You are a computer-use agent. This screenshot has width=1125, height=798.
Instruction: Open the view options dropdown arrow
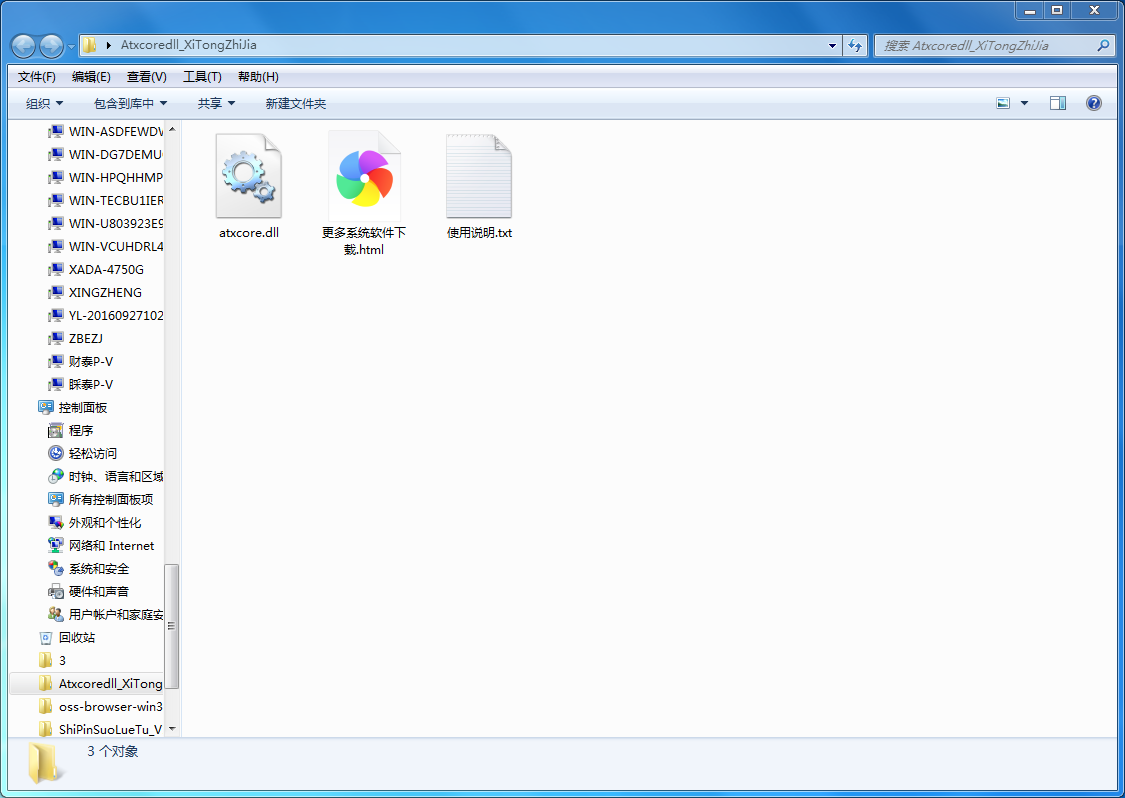point(1025,103)
